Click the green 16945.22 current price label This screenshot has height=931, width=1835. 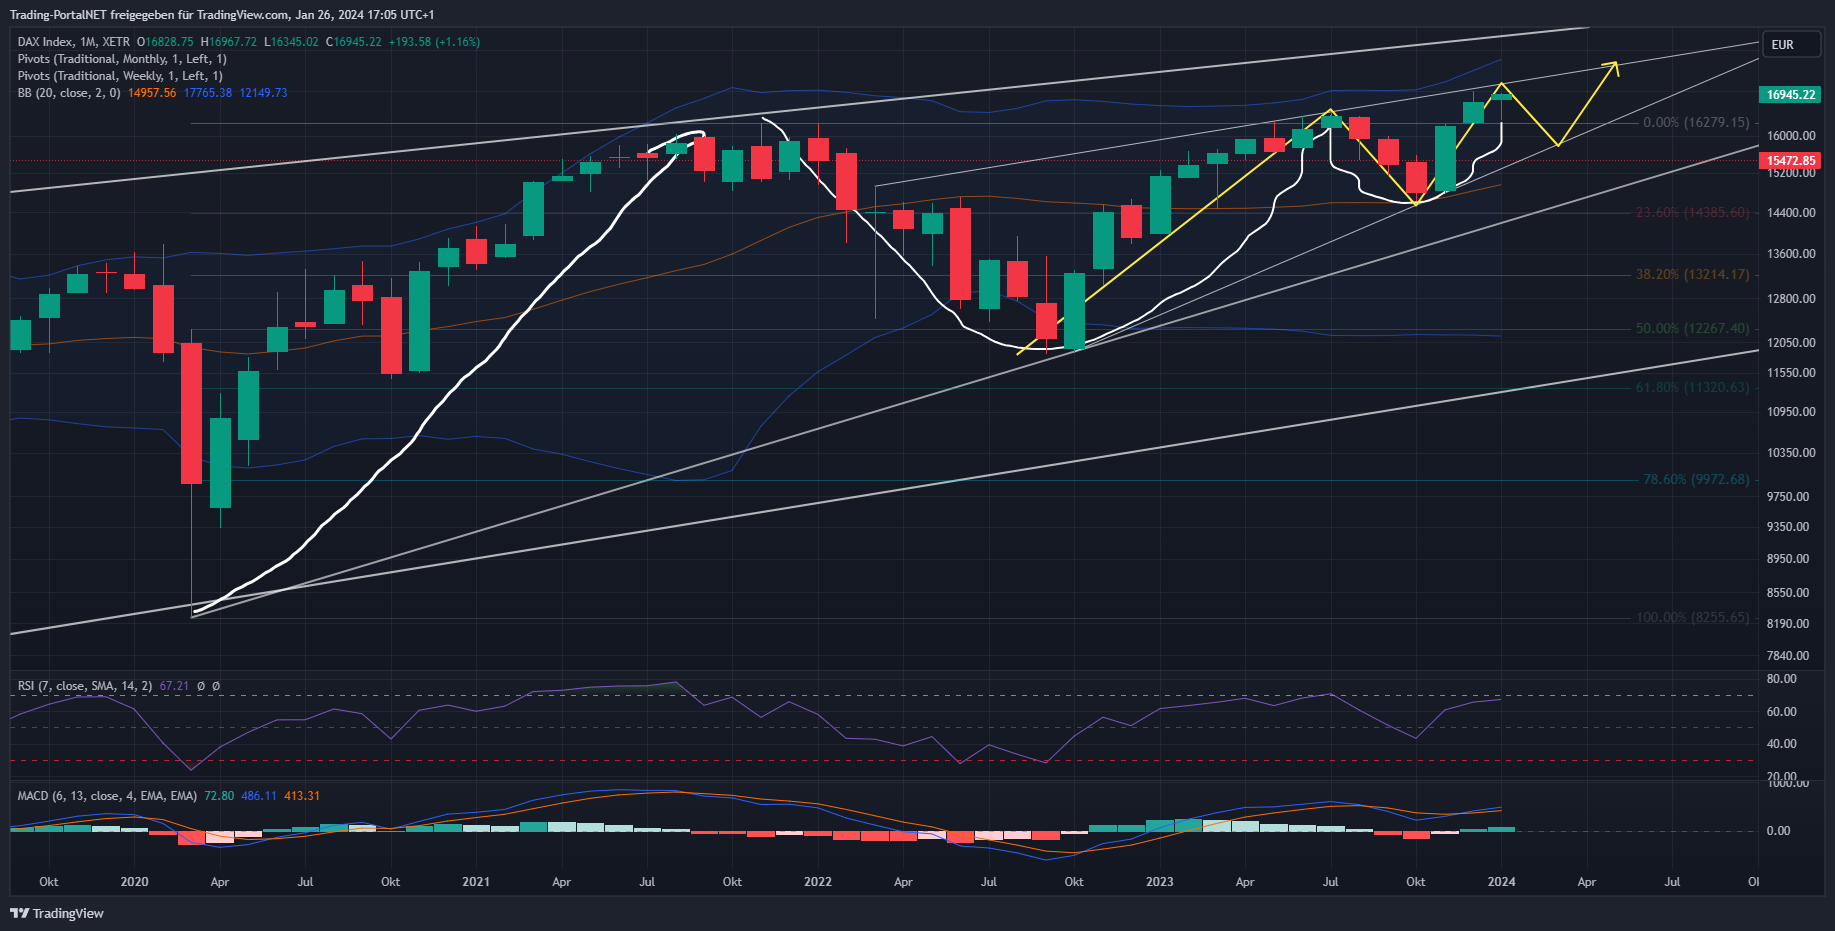click(1790, 95)
